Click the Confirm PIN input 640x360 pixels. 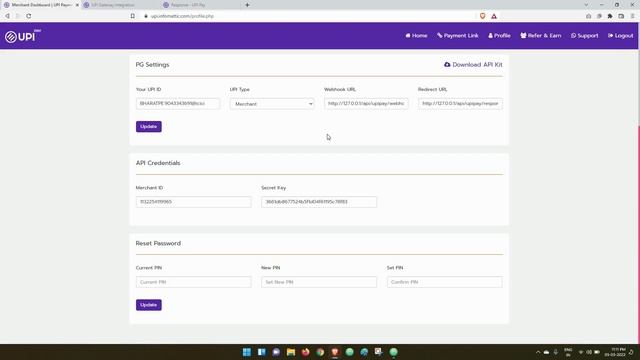[x=444, y=282]
